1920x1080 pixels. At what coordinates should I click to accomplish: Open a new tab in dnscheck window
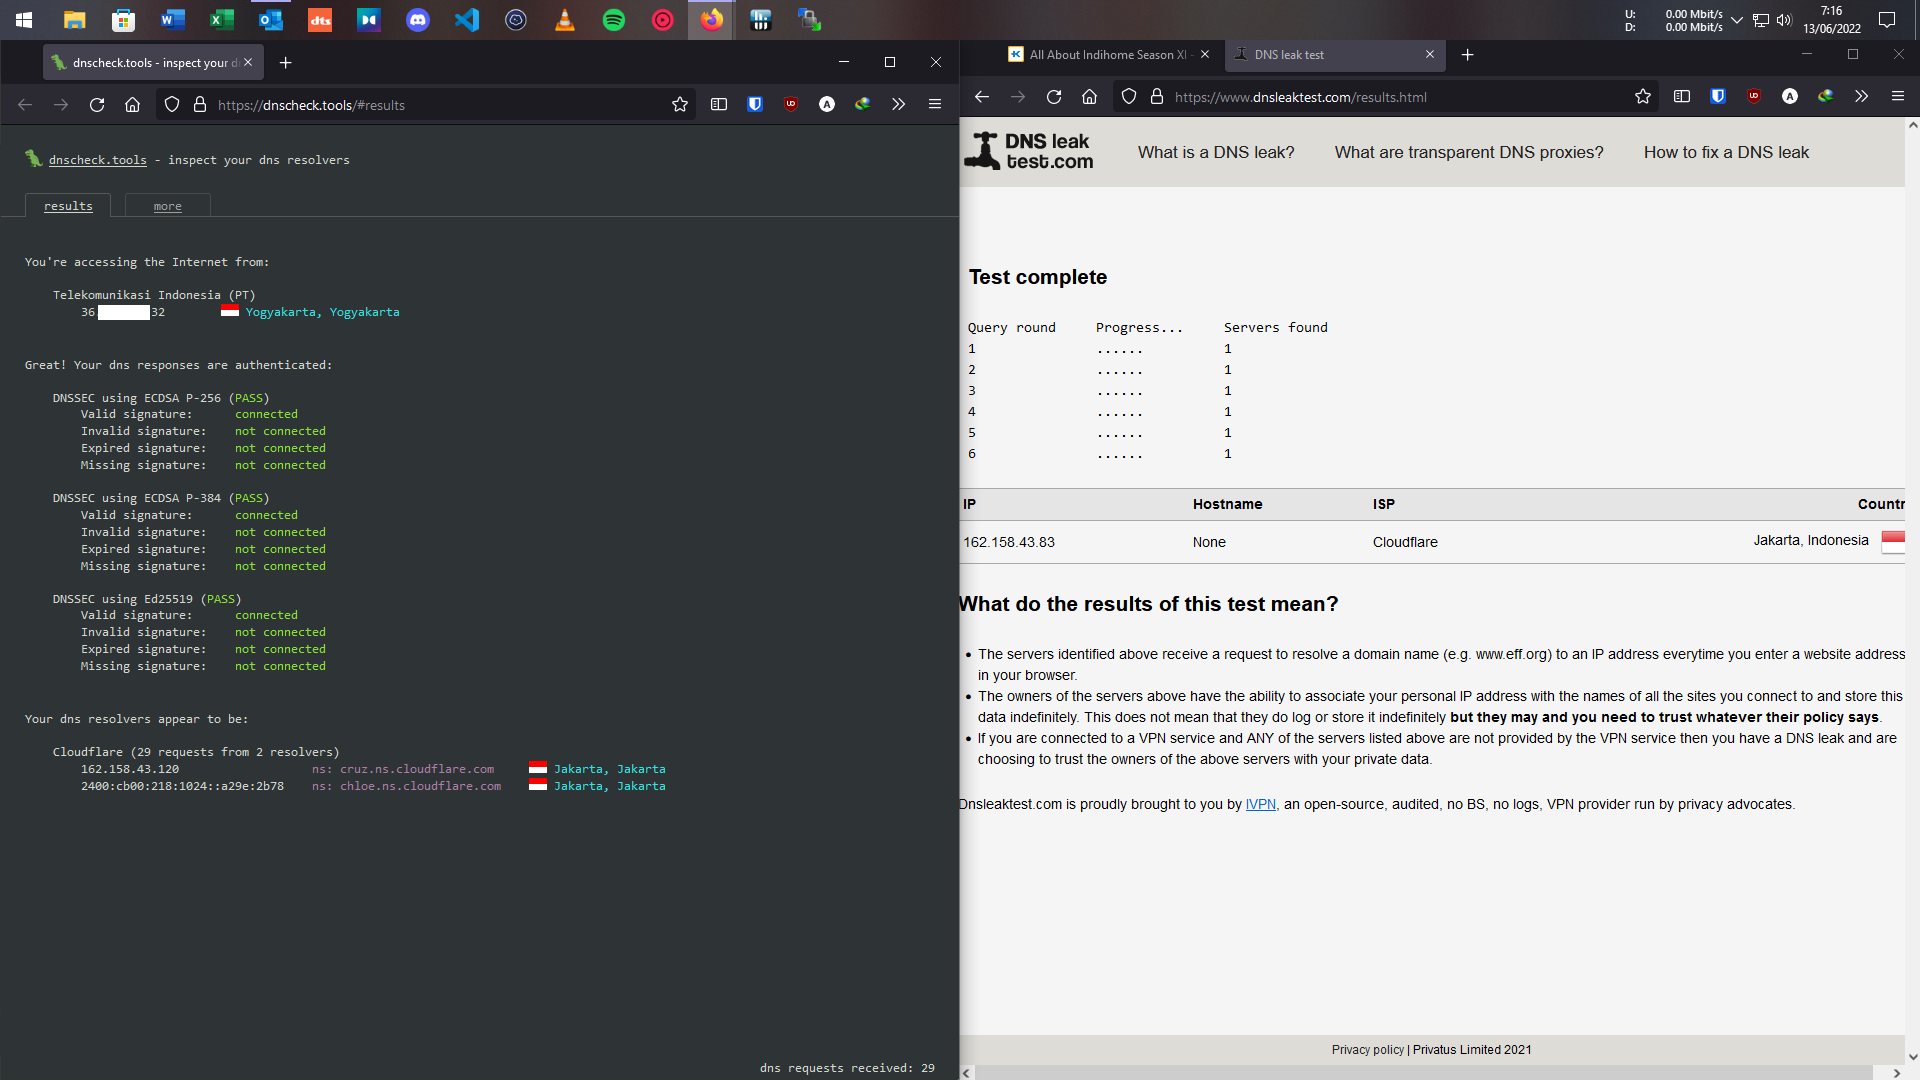pos(286,62)
